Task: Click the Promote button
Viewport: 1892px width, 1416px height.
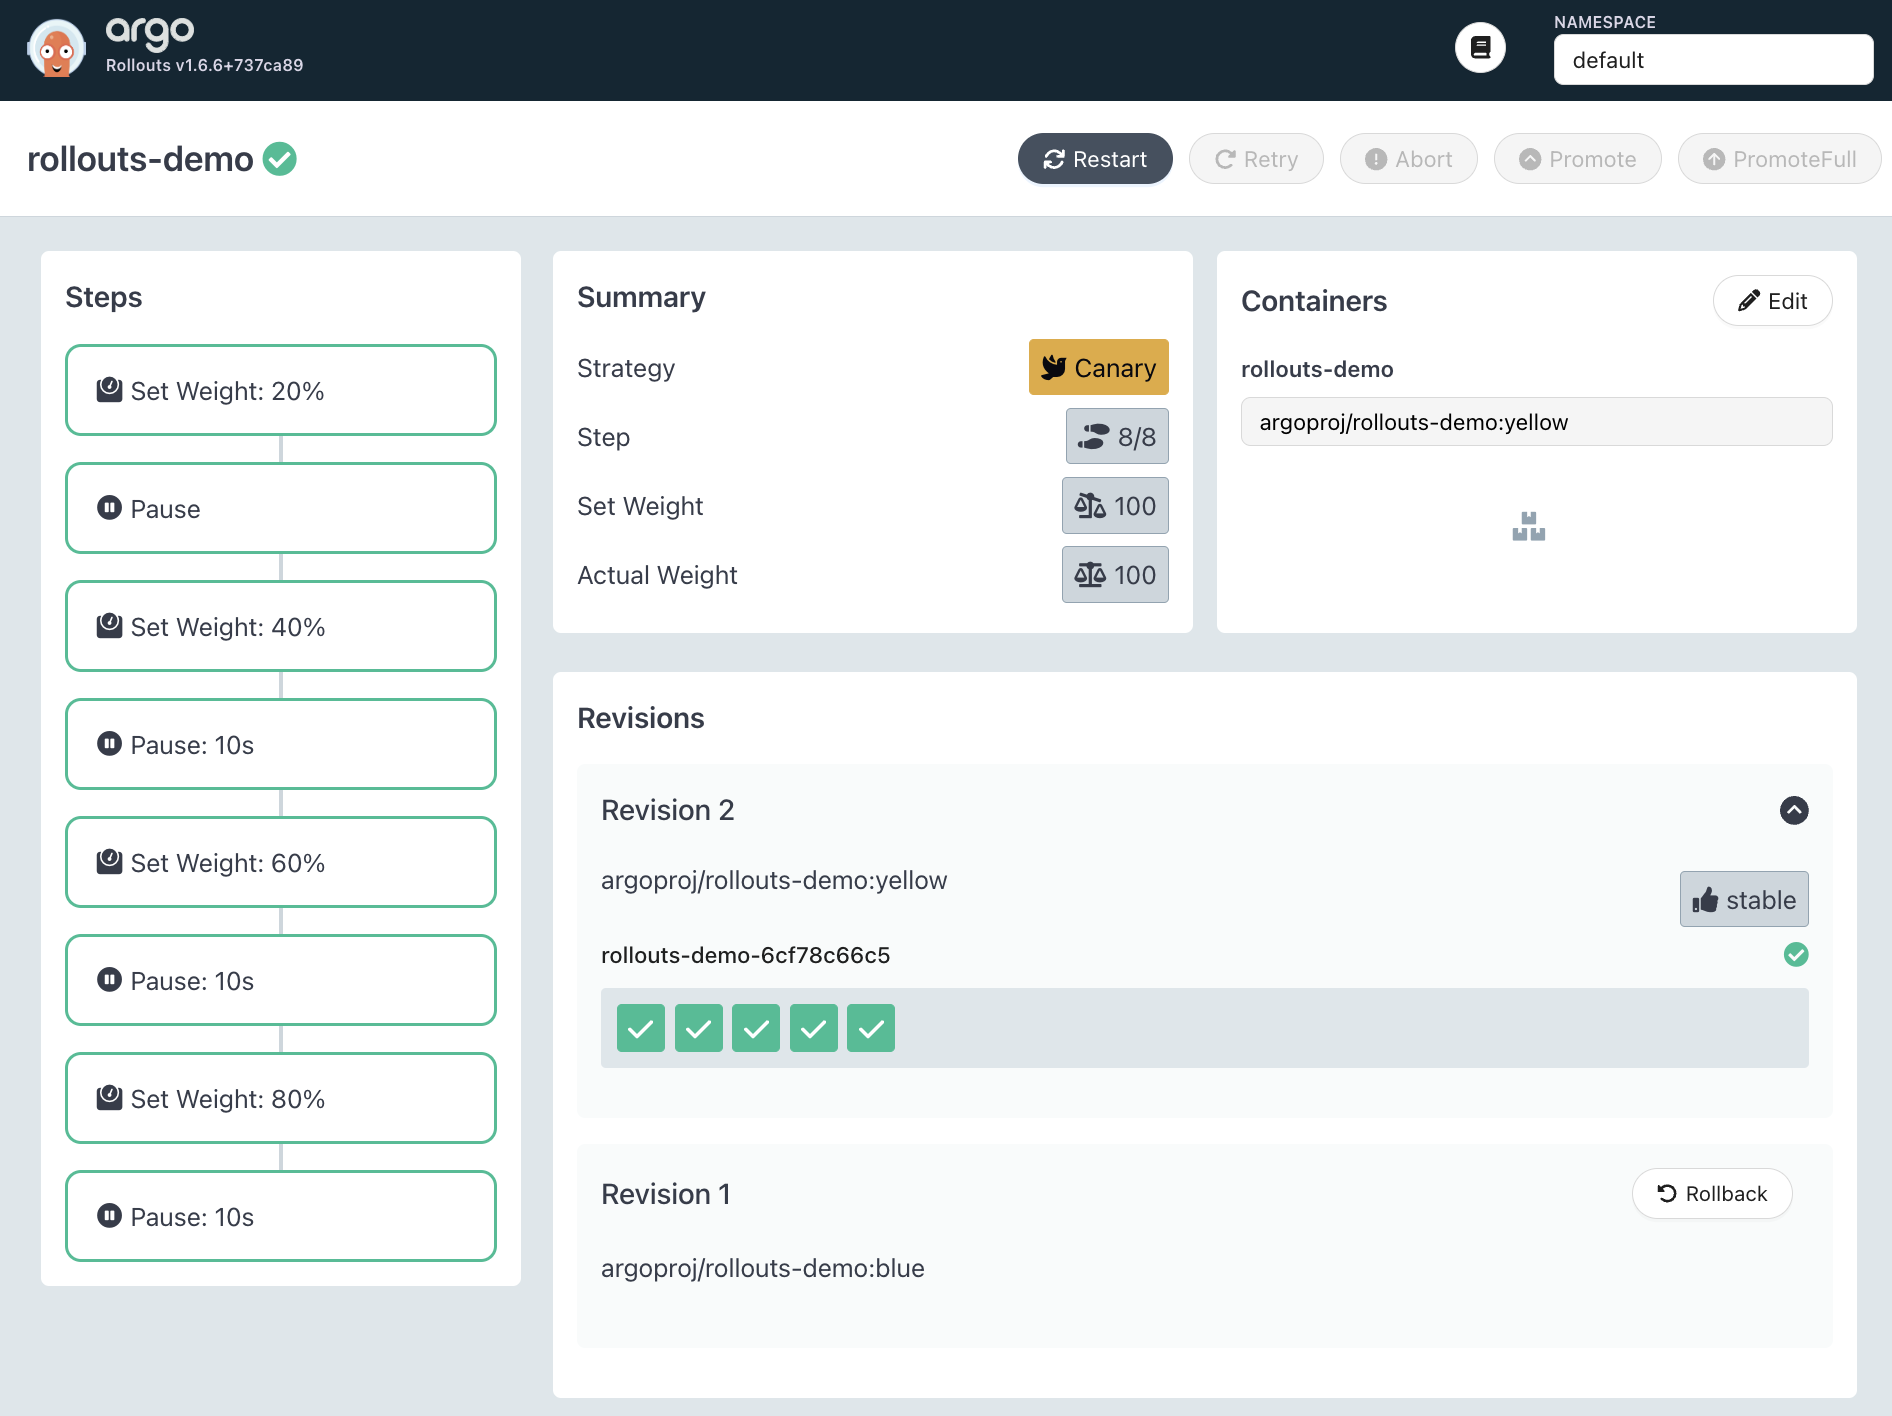Action: click(x=1577, y=159)
